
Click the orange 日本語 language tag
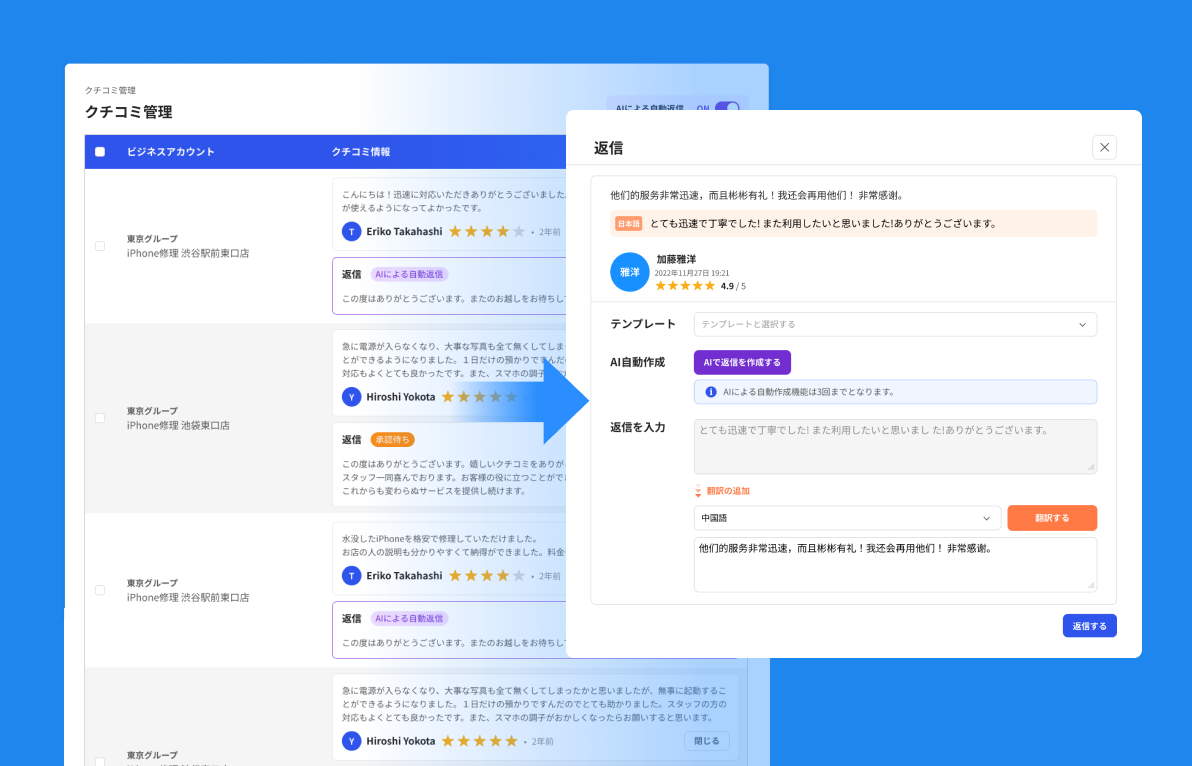point(628,224)
